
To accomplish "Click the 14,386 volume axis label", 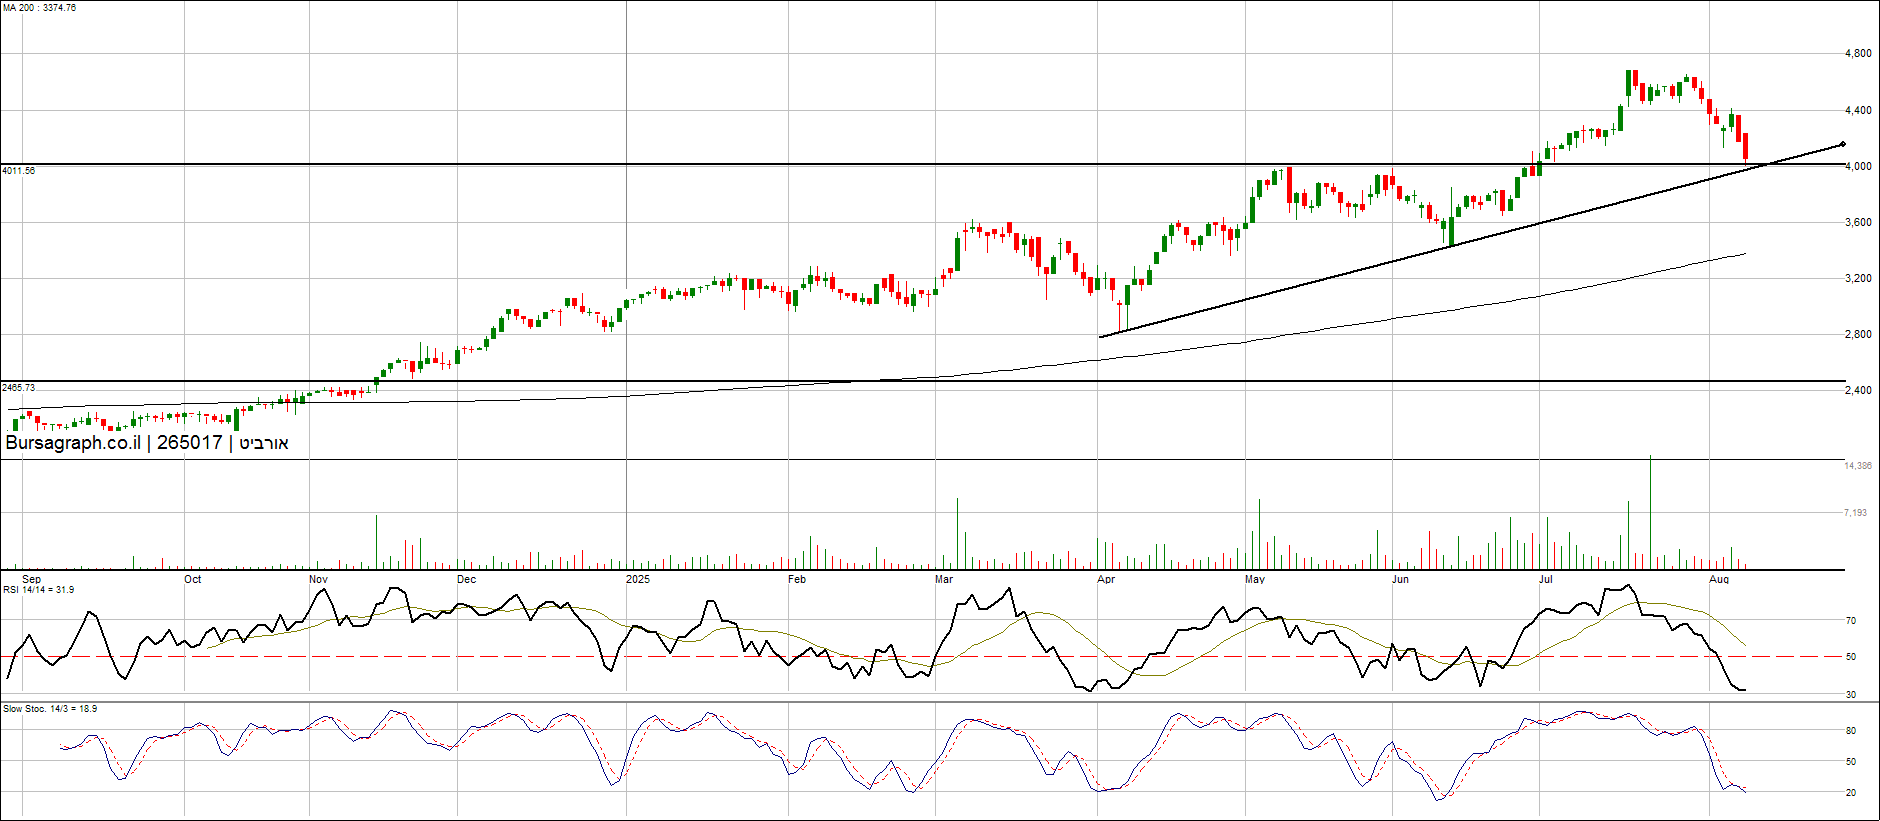I will coord(1858,466).
